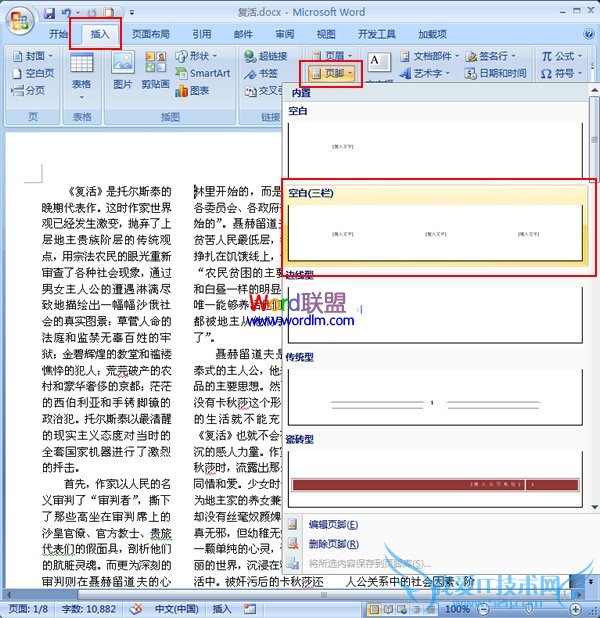This screenshot has width=600, height=618.
Task: Insert a cover page with 封面
Action: [x=34, y=56]
